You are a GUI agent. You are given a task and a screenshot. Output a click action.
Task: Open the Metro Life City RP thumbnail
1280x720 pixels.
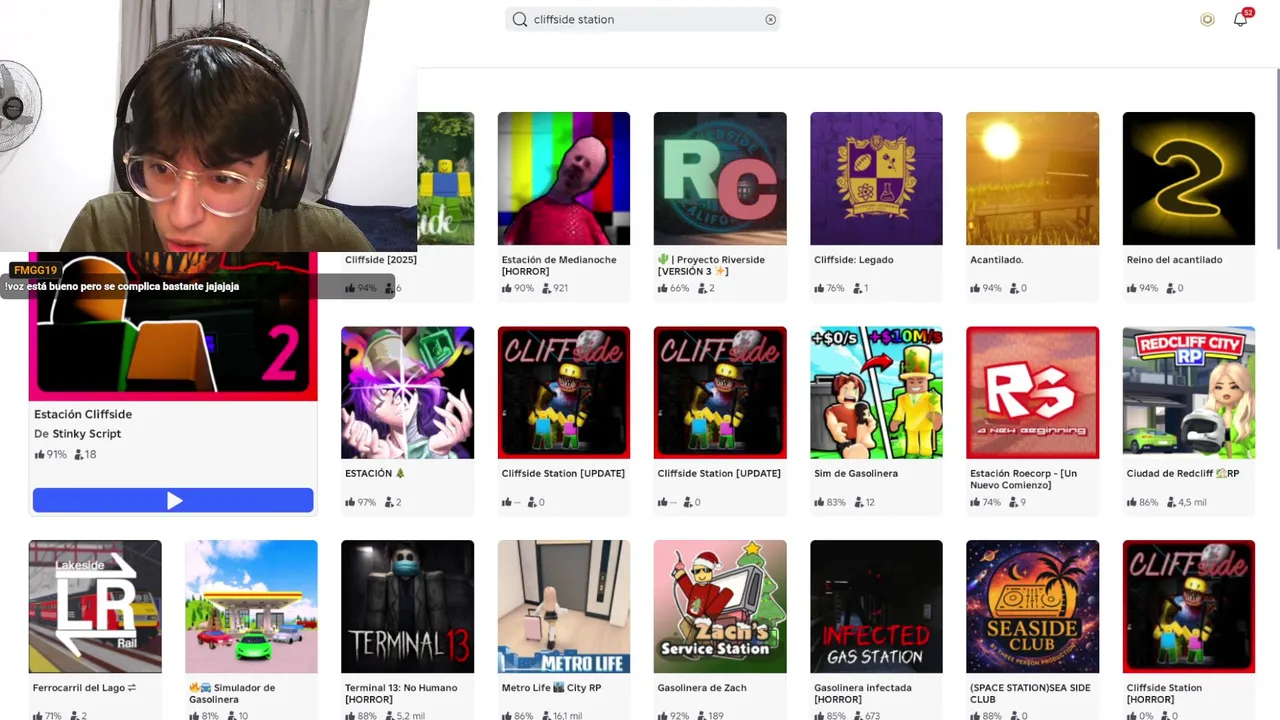point(564,606)
